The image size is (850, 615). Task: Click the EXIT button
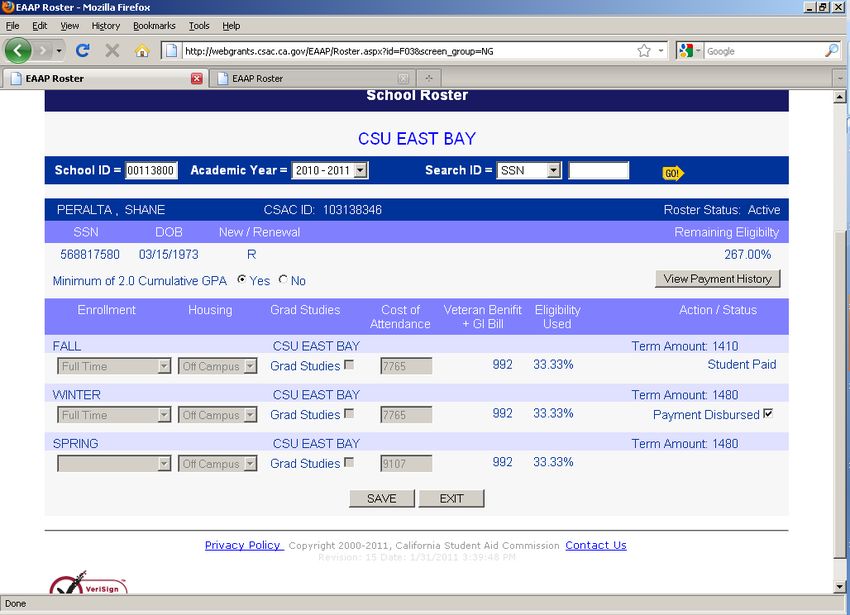[452, 498]
